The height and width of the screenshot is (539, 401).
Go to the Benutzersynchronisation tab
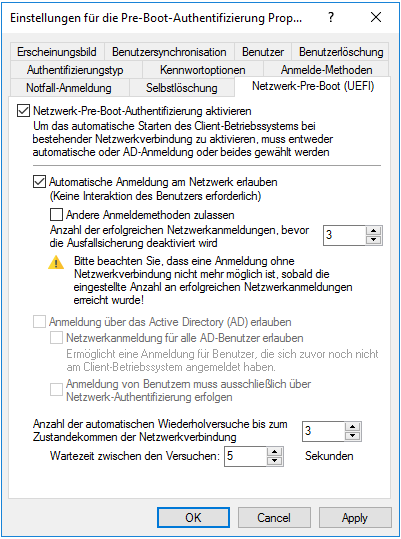pyautogui.click(x=169, y=52)
